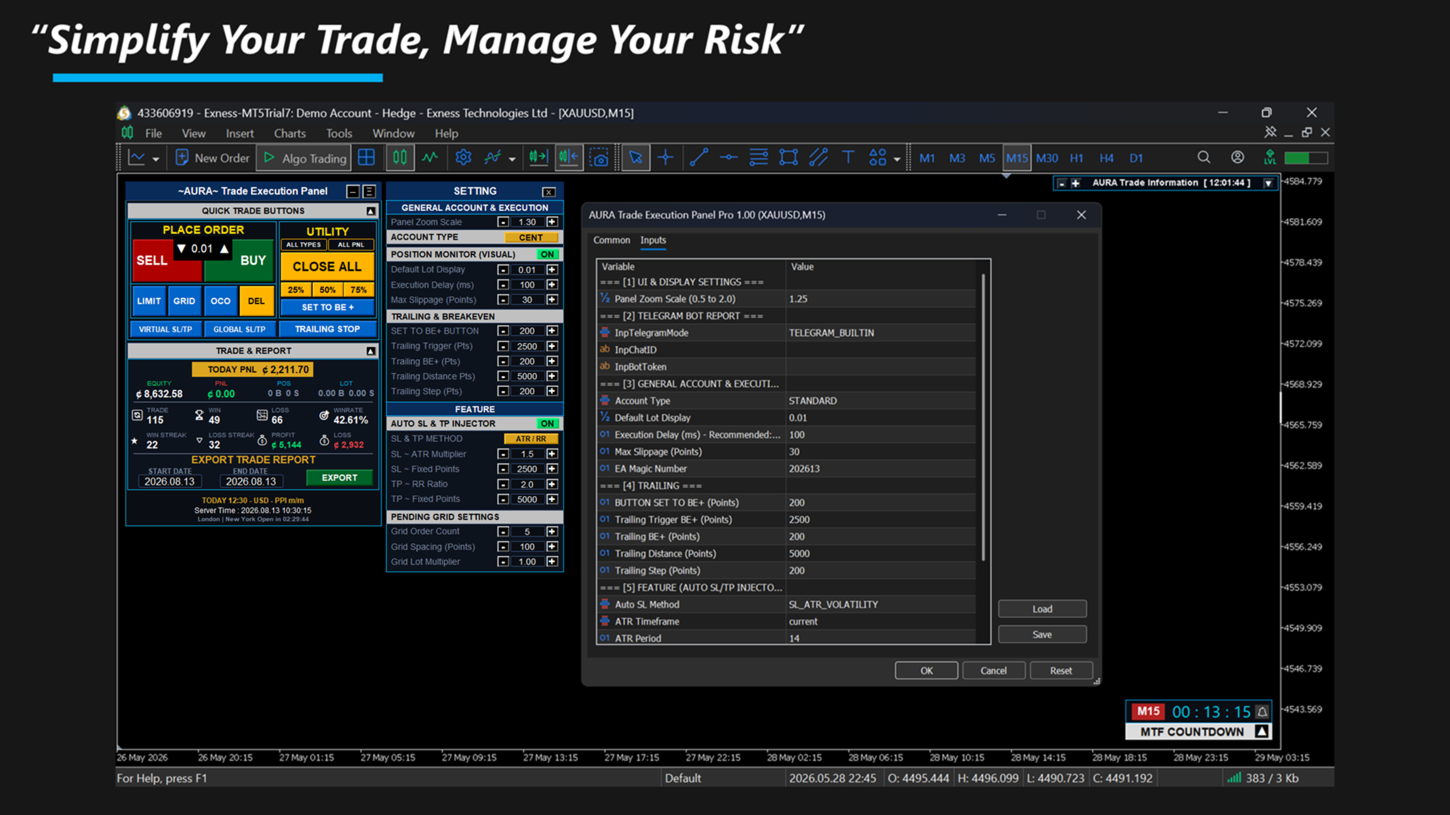Viewport: 1450px width, 815px height.
Task: Increase the Panel Zoom Scale value
Action: point(552,222)
